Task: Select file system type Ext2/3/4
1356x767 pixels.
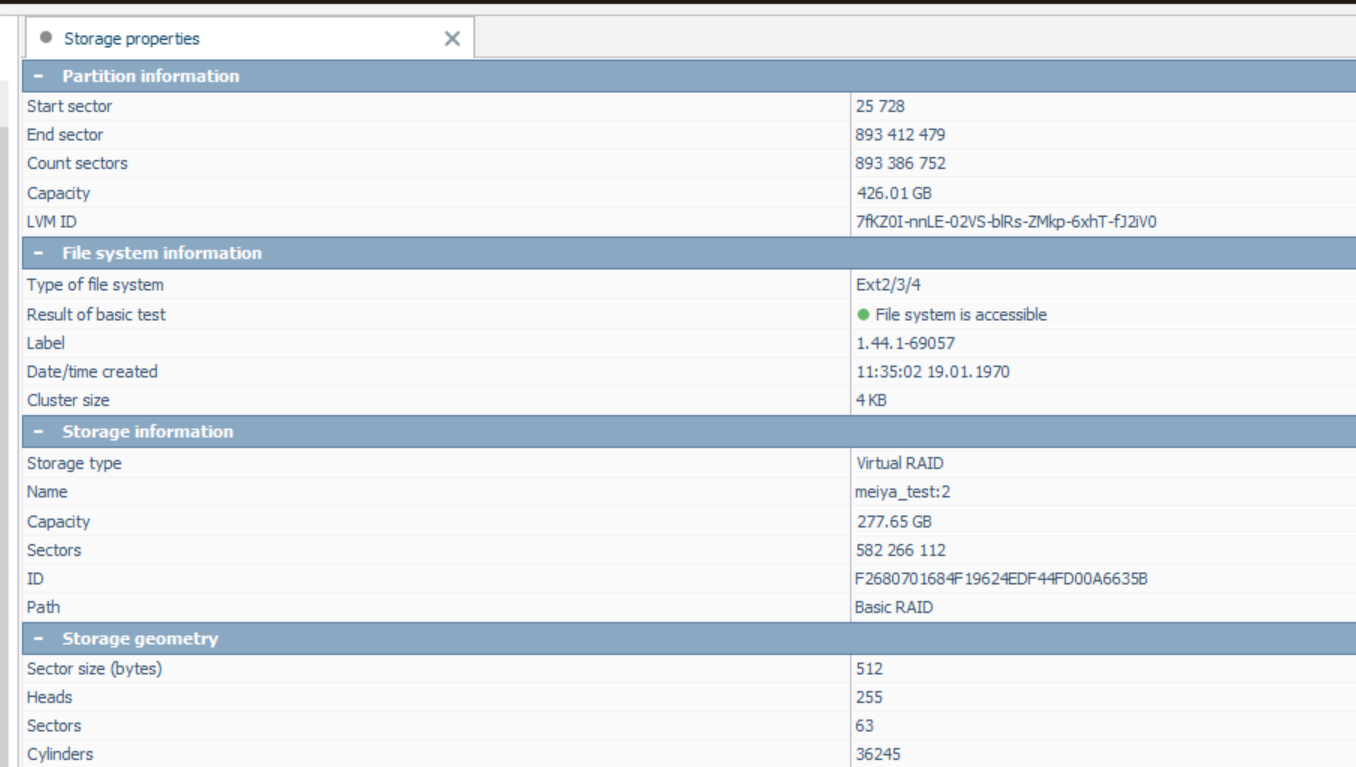Action: [x=888, y=285]
